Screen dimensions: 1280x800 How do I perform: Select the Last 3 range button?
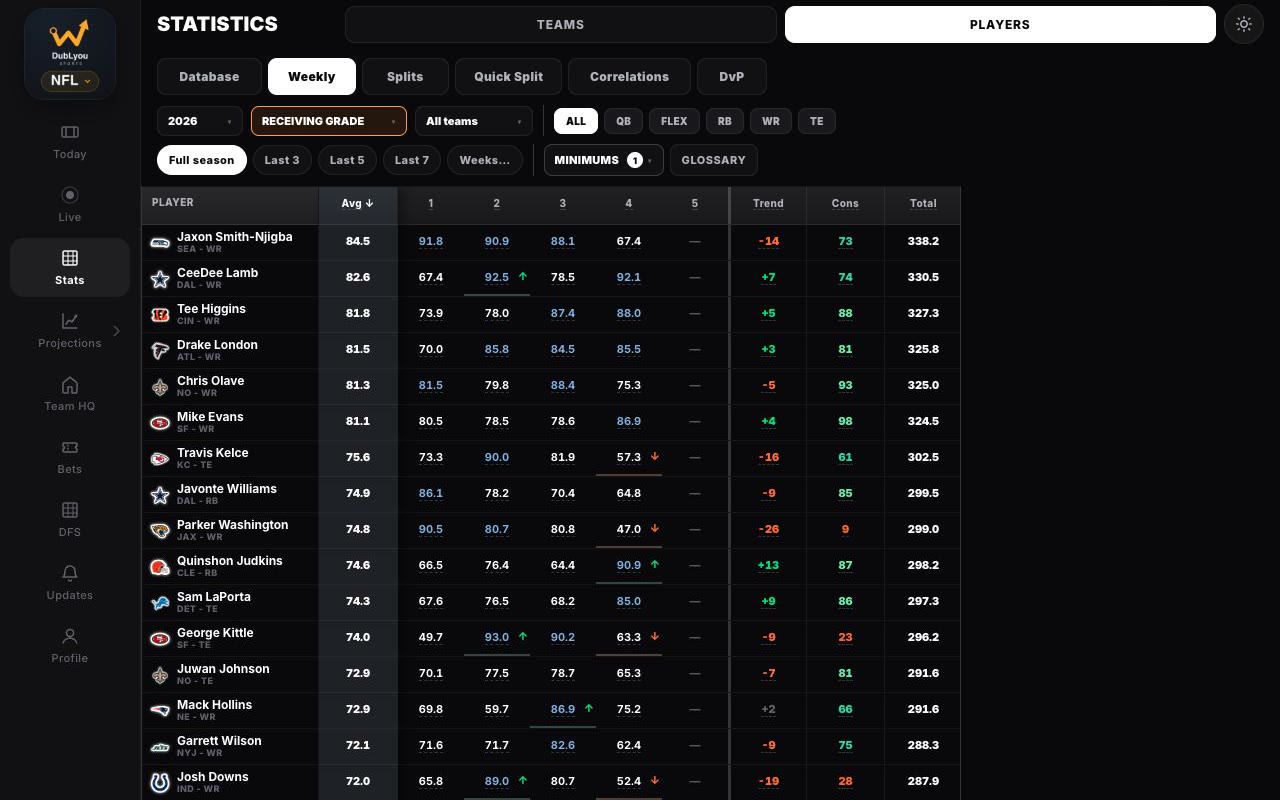[x=282, y=160]
